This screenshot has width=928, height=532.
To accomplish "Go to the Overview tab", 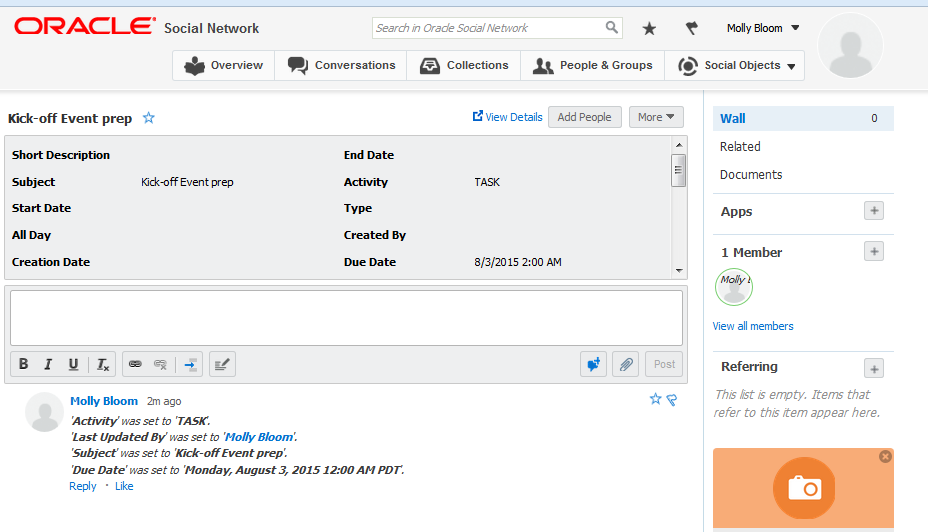I will pos(224,65).
